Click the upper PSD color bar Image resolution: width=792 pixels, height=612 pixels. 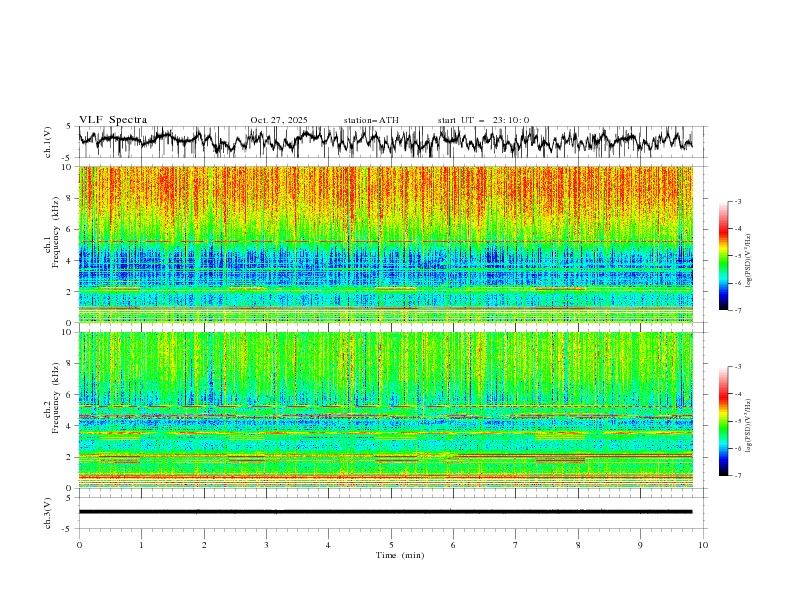pyautogui.click(x=724, y=256)
